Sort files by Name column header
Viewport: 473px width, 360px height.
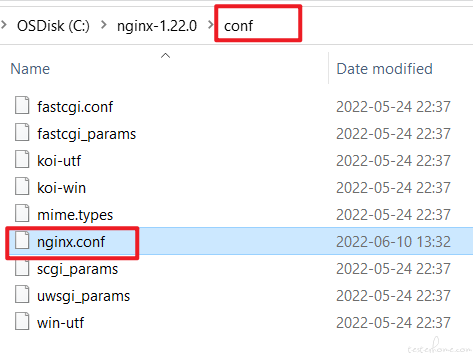tap(30, 69)
